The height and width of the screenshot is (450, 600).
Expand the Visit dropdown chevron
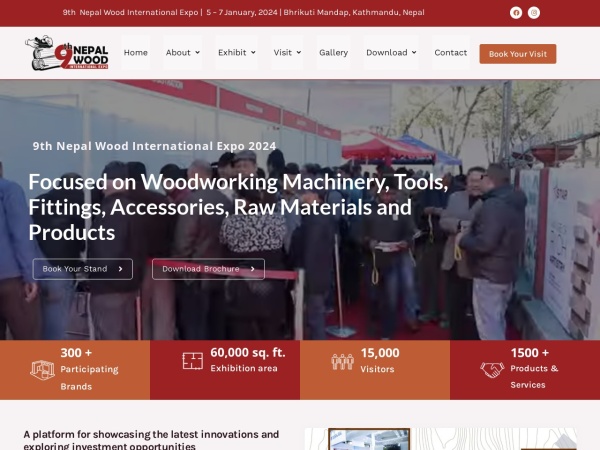[x=299, y=53]
